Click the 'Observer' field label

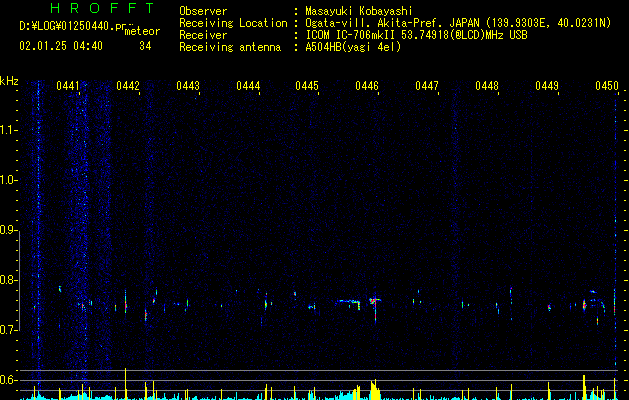[x=203, y=11]
